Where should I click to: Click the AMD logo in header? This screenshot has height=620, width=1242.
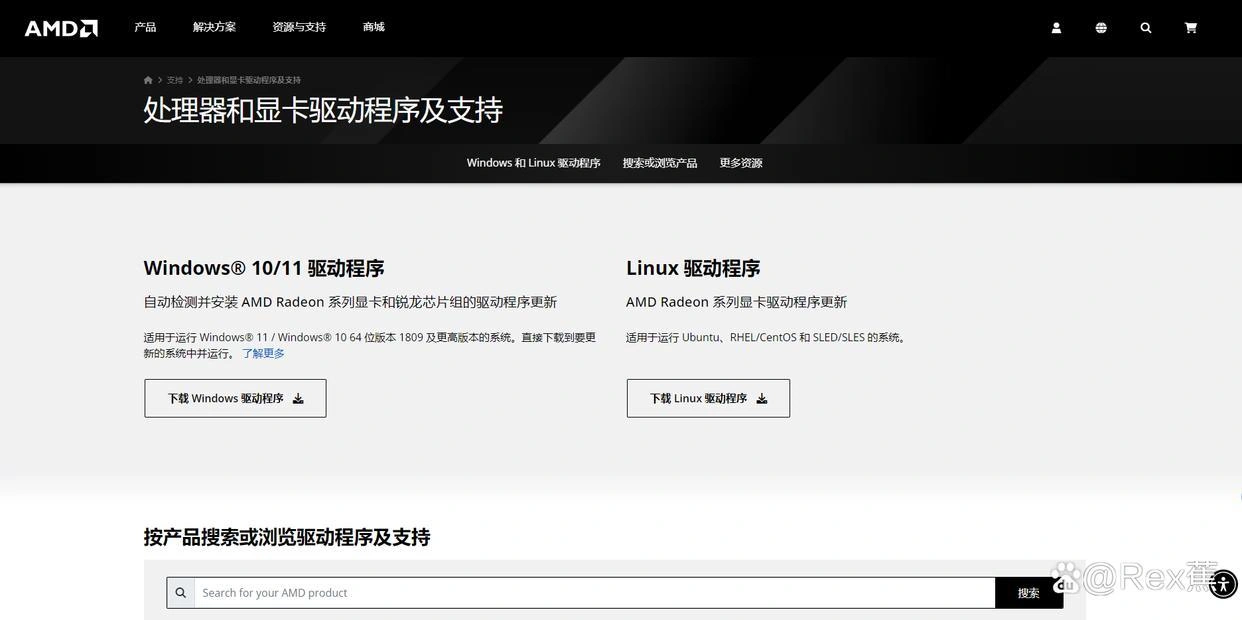61,28
